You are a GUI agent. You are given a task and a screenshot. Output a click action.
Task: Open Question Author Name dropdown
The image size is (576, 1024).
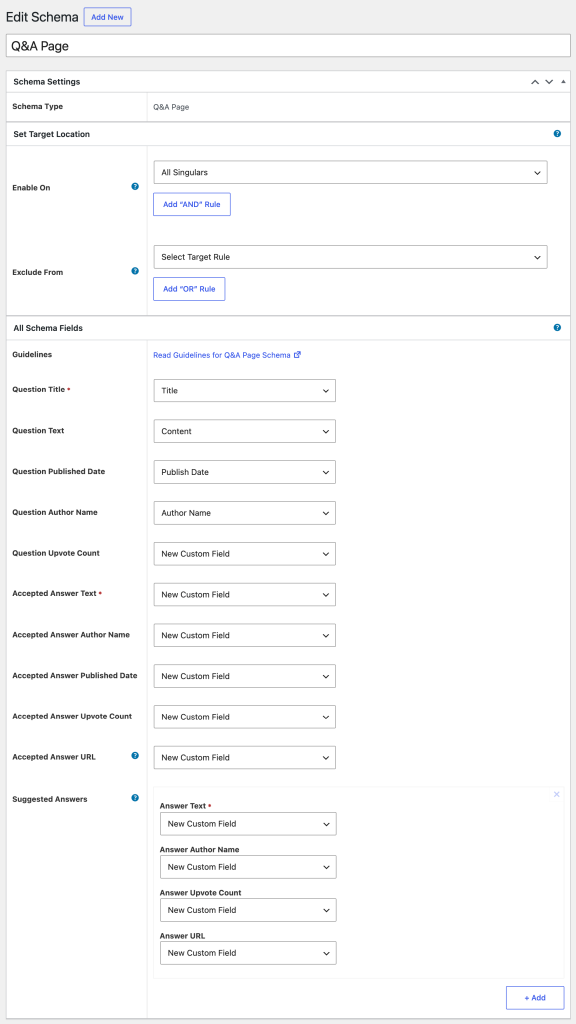click(x=245, y=513)
